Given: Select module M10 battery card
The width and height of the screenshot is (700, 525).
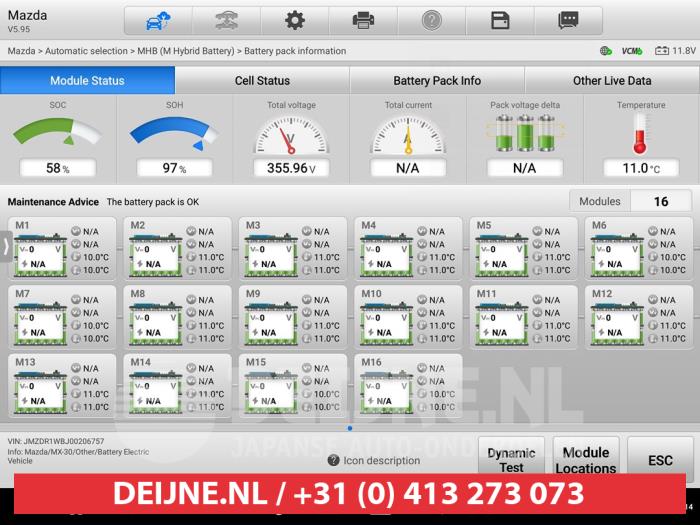Looking at the screenshot, I should tap(408, 317).
